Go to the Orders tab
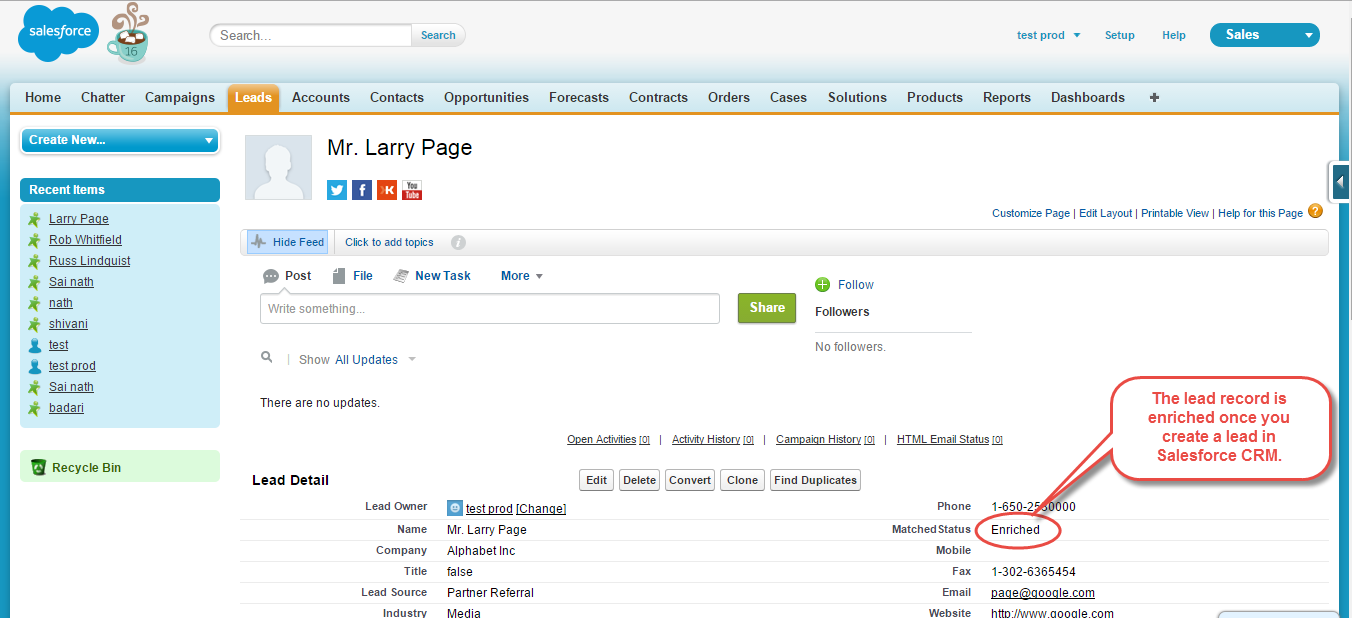This screenshot has height=618, width=1352. (x=729, y=98)
